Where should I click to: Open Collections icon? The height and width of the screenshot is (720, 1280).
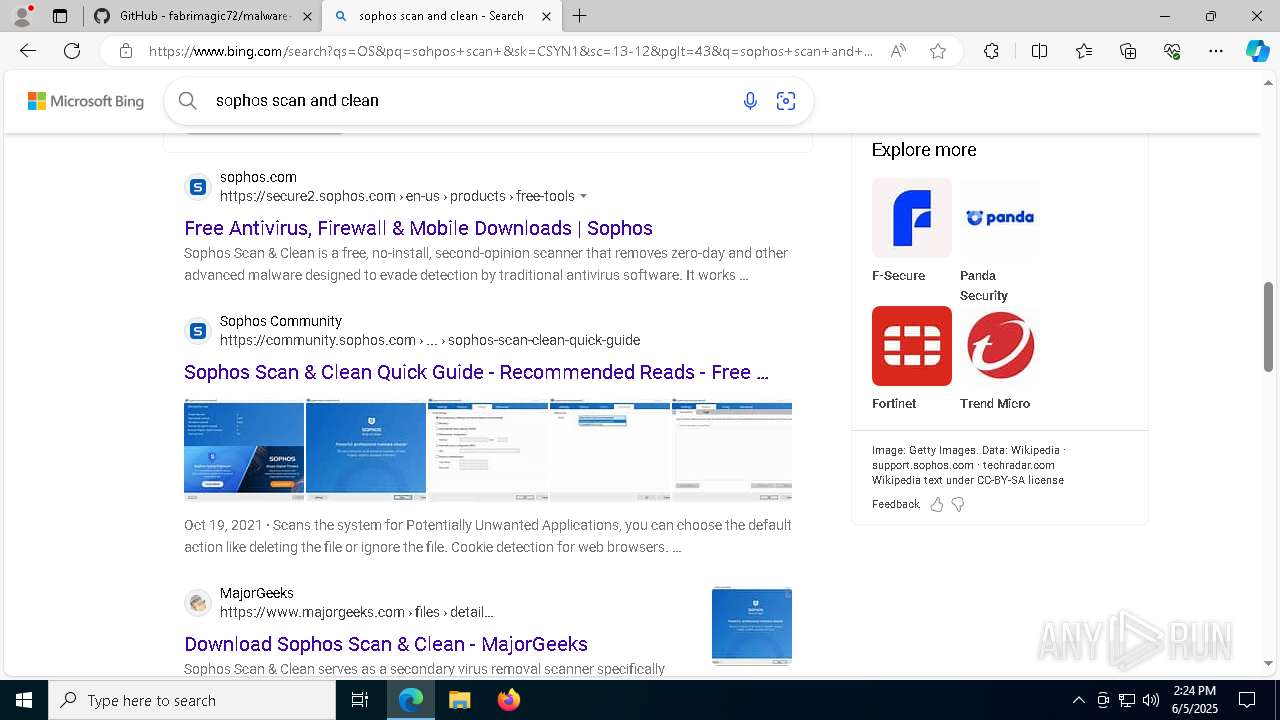pos(1128,51)
